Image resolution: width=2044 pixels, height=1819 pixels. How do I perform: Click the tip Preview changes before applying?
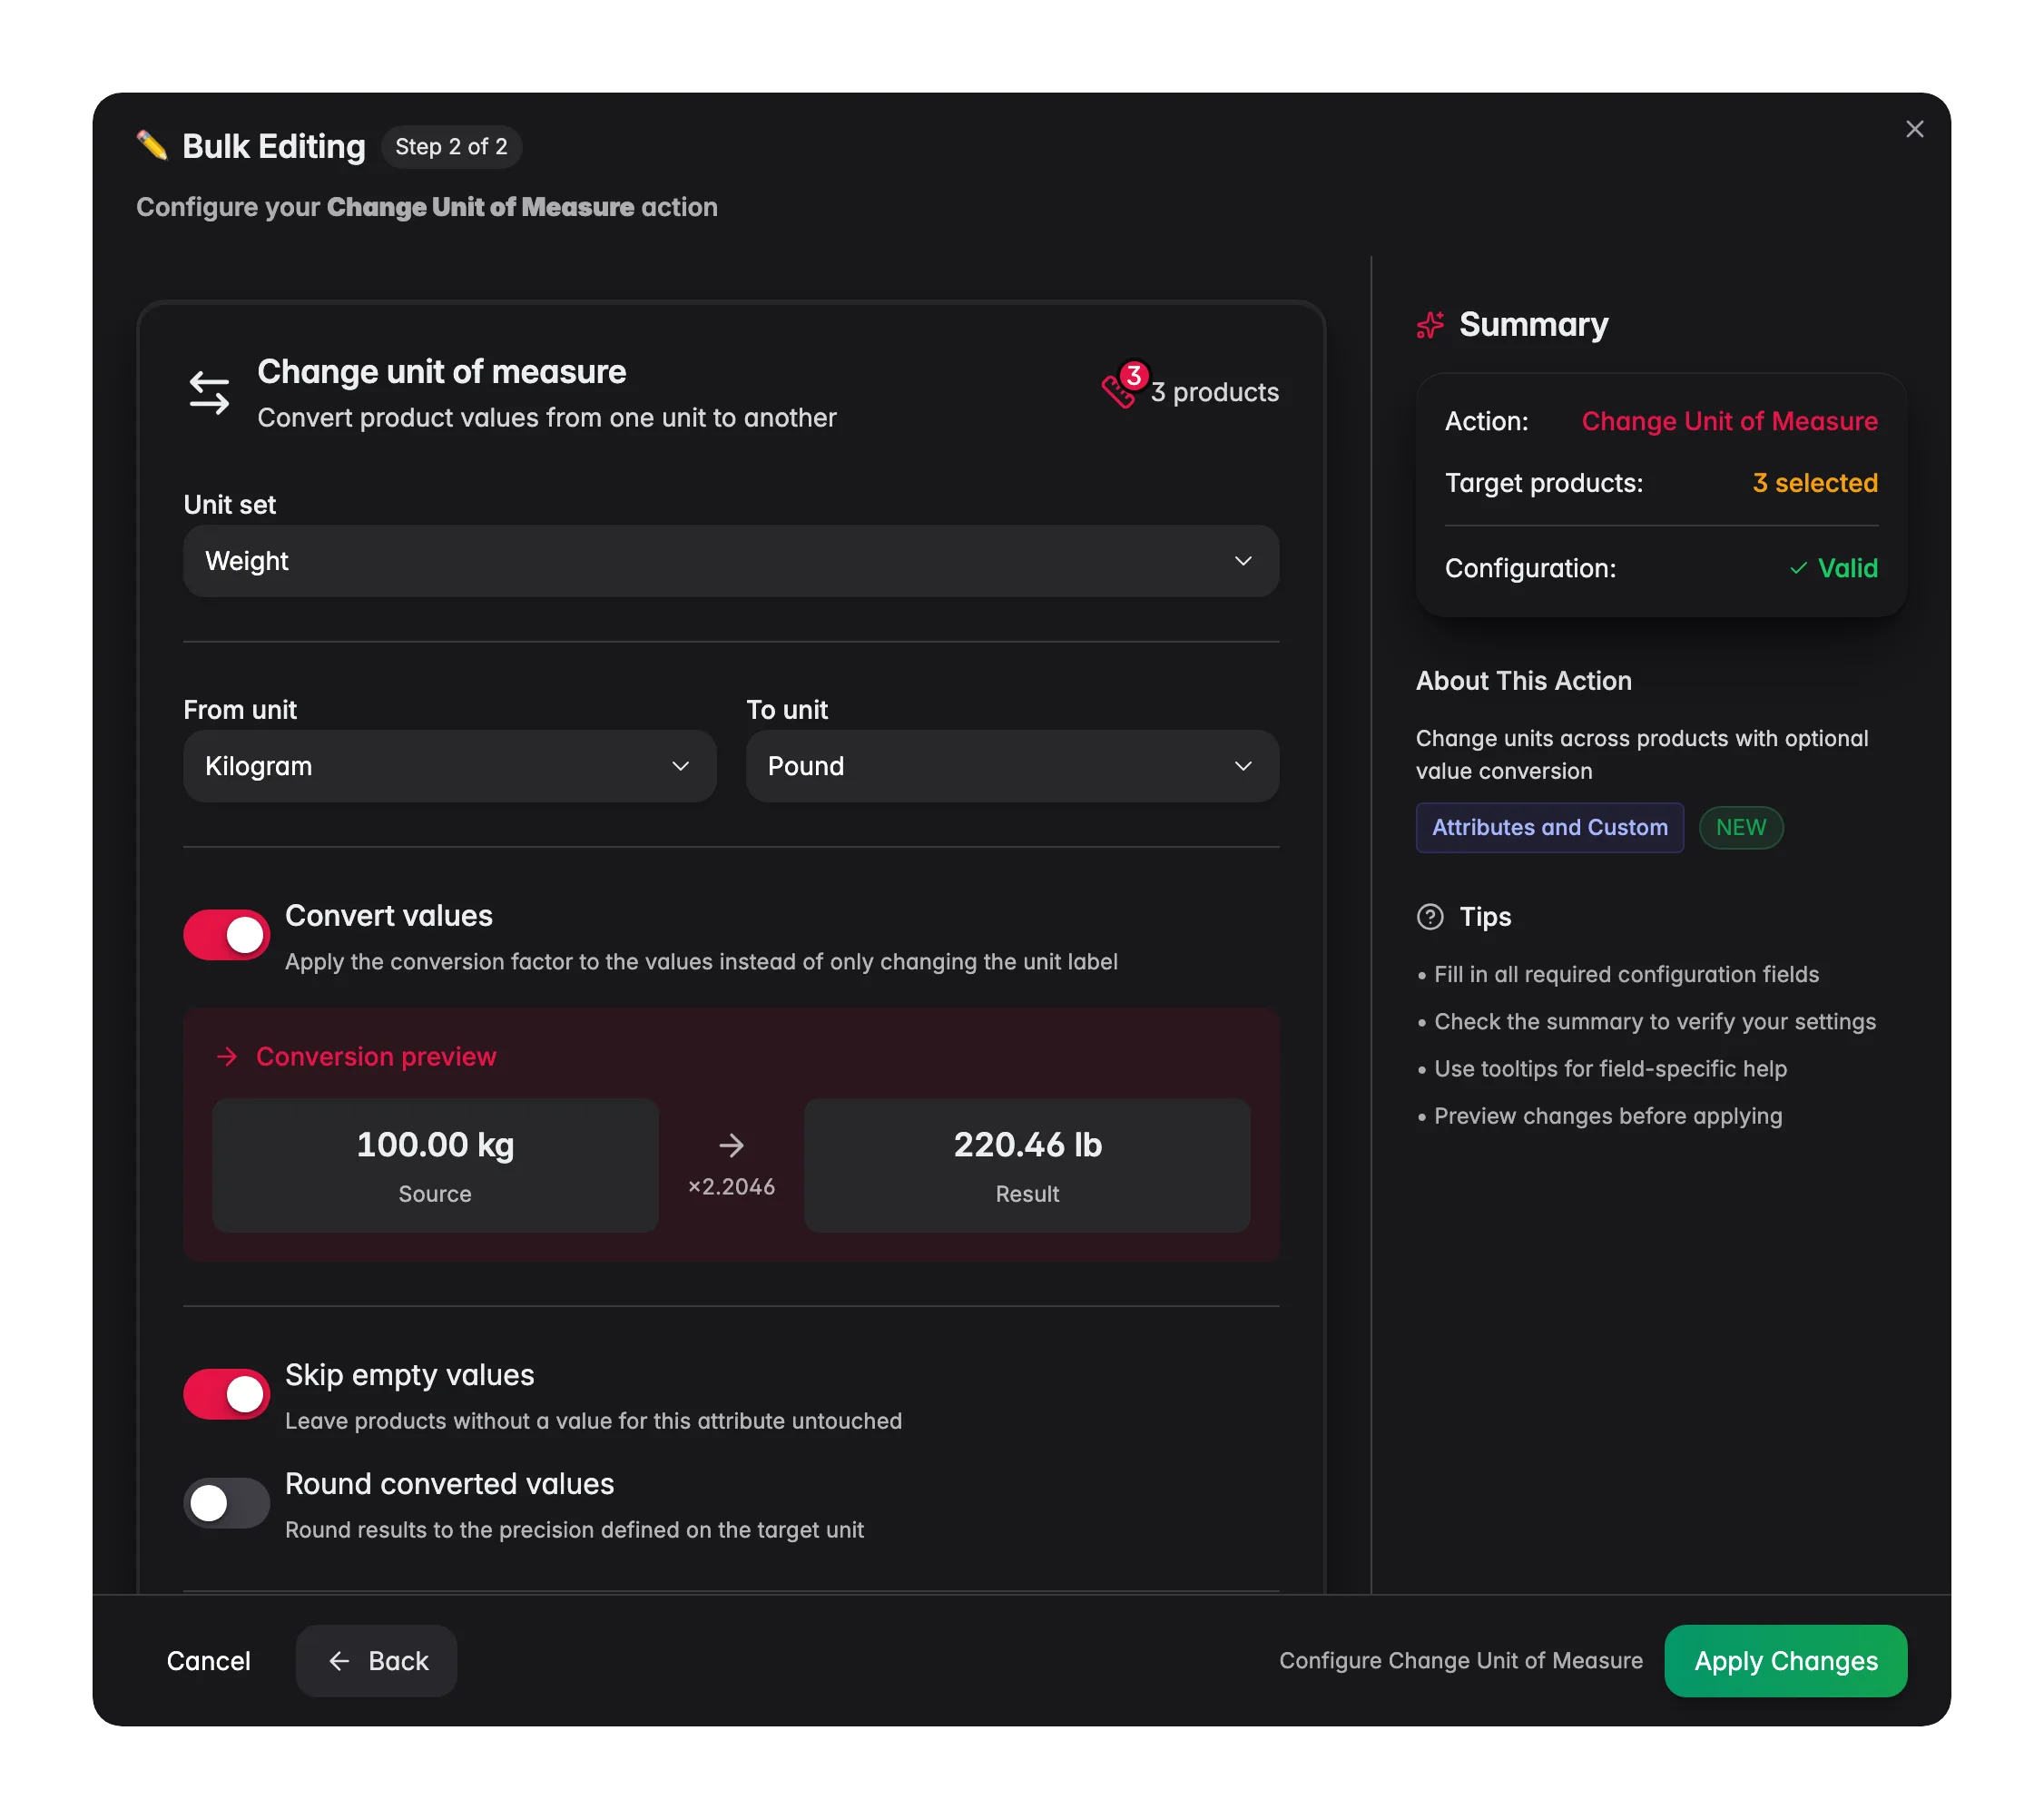click(1607, 1116)
